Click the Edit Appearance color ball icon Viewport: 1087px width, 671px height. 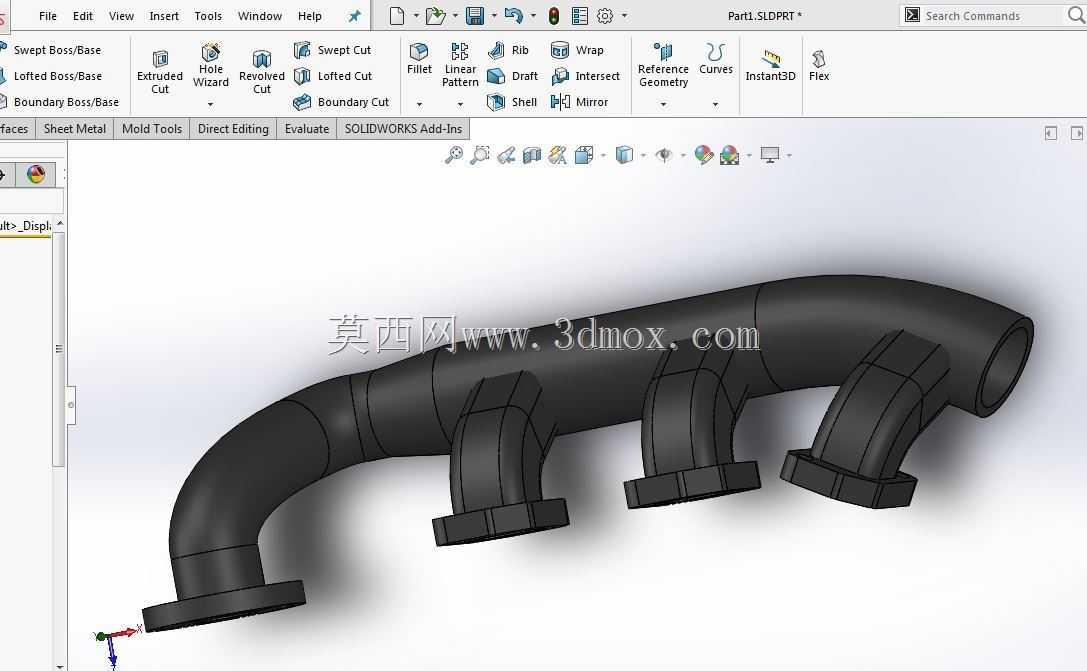click(x=704, y=155)
